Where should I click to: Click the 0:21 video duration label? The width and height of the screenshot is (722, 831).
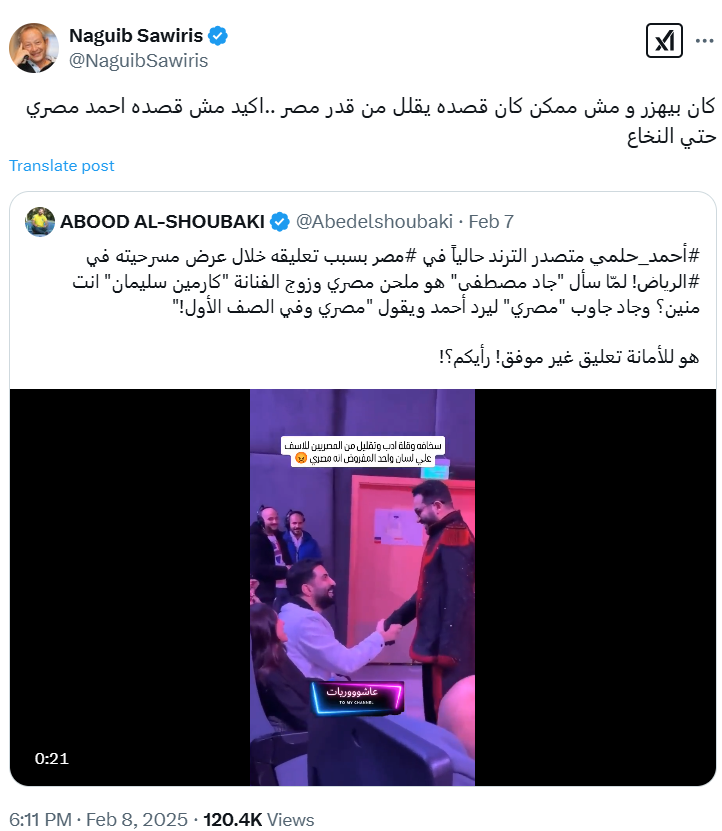(51, 758)
